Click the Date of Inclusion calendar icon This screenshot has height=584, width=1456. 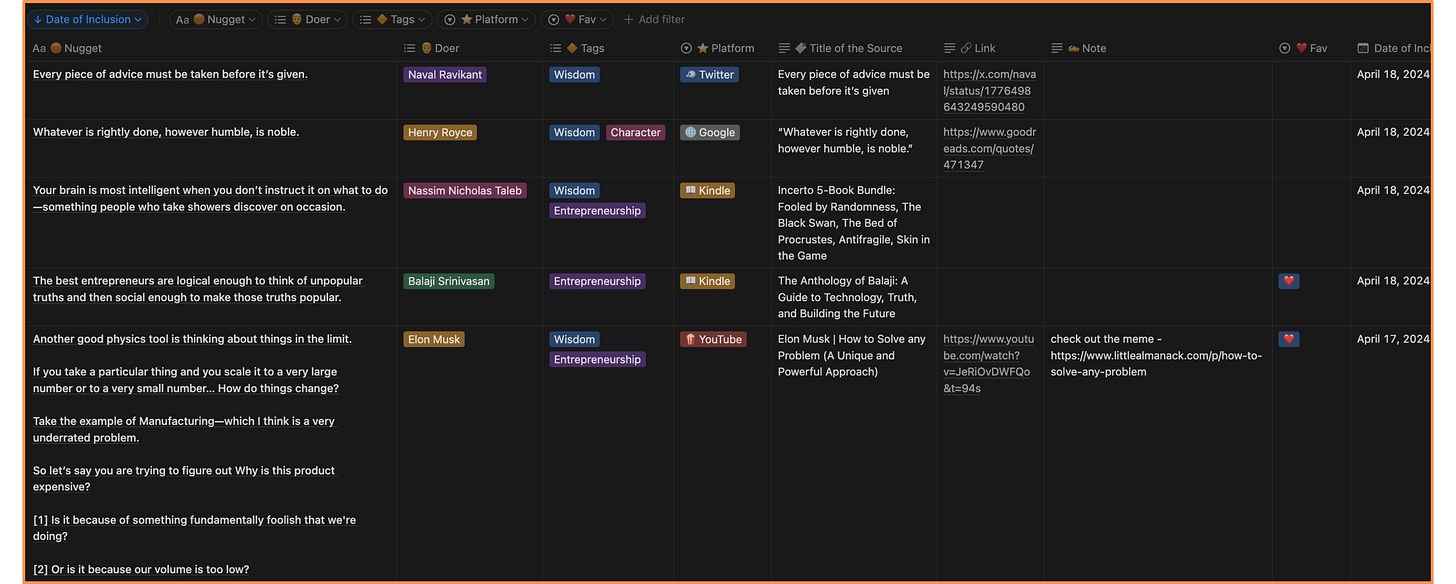[x=1364, y=47]
